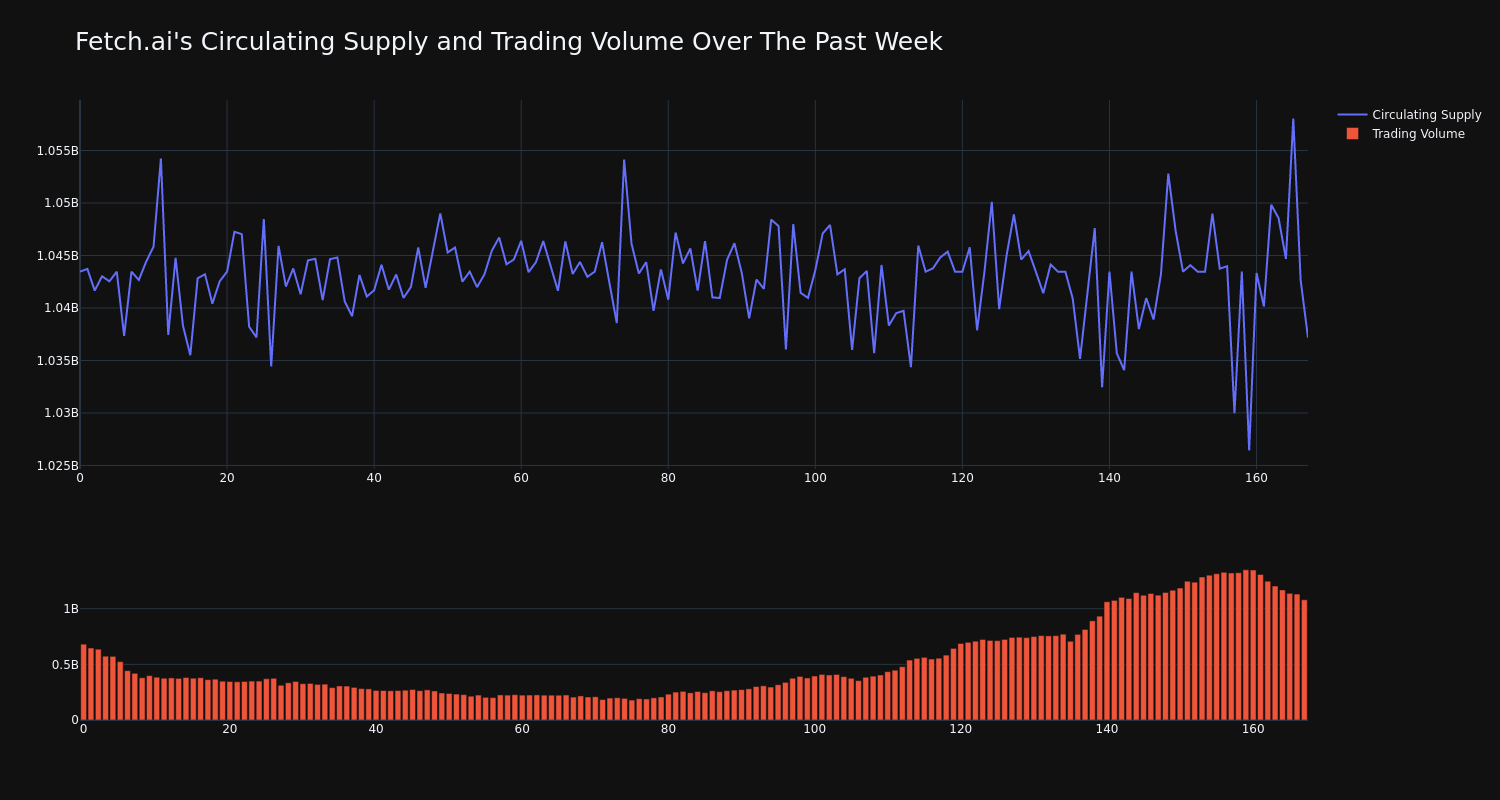Click the 1.04B y-axis label

(60, 308)
